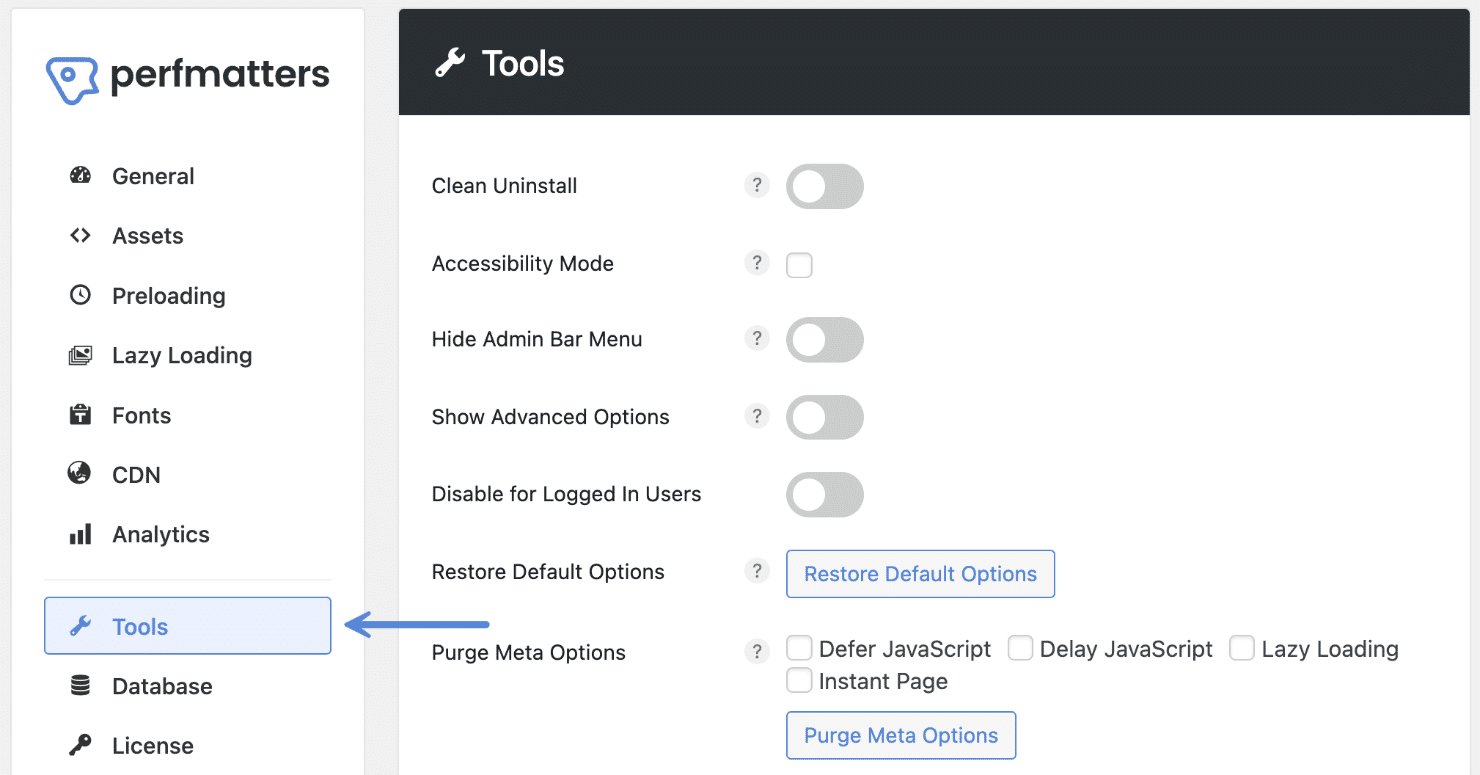Click the Purge Meta Options button
Image resolution: width=1480 pixels, height=775 pixels.
(x=900, y=735)
